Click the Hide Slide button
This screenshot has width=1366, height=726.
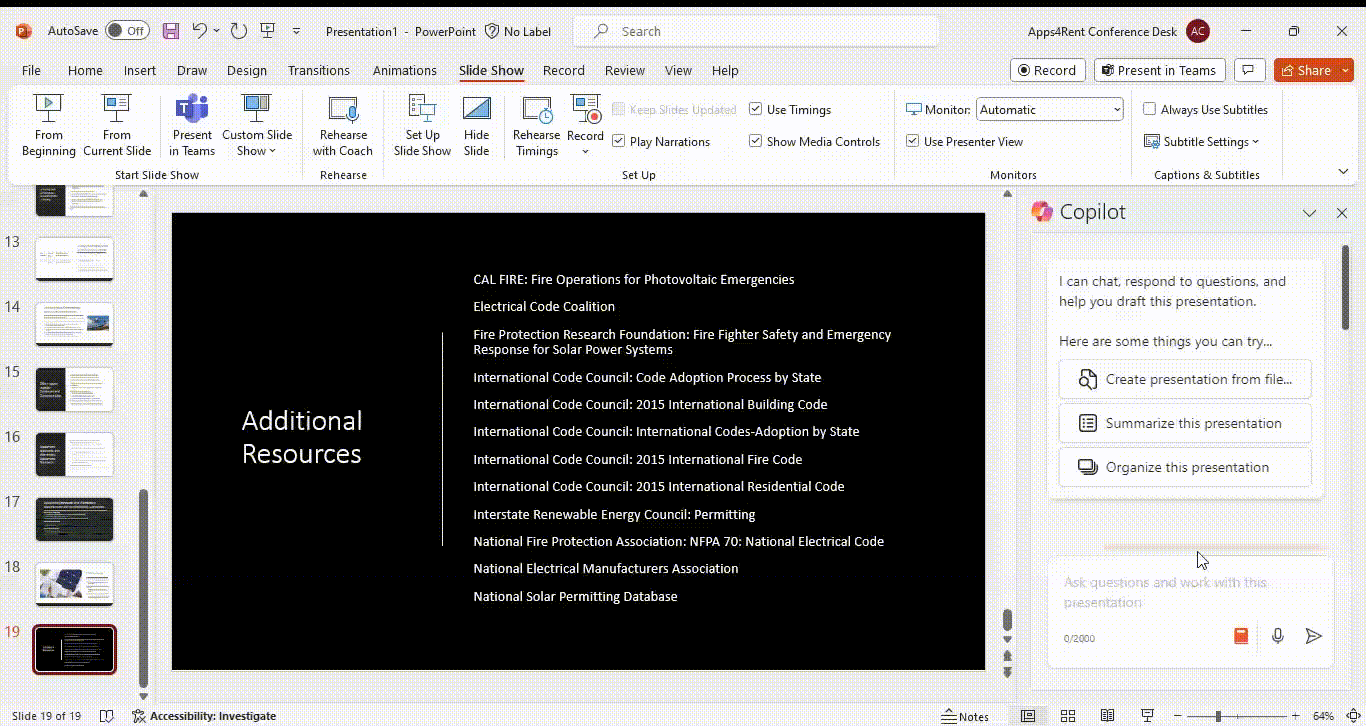coord(477,125)
